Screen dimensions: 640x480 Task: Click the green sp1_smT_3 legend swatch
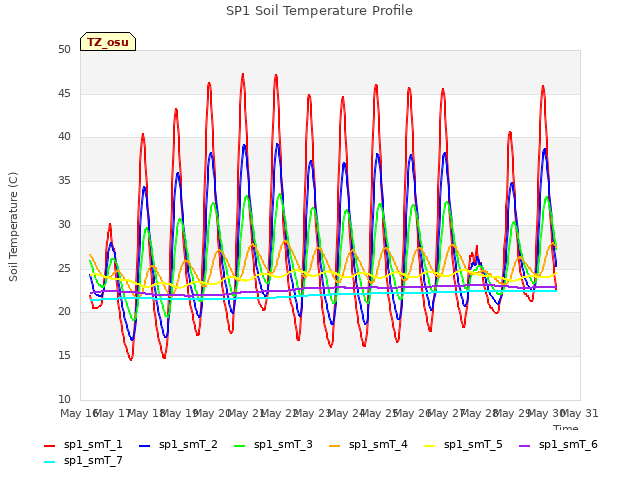click(240, 446)
